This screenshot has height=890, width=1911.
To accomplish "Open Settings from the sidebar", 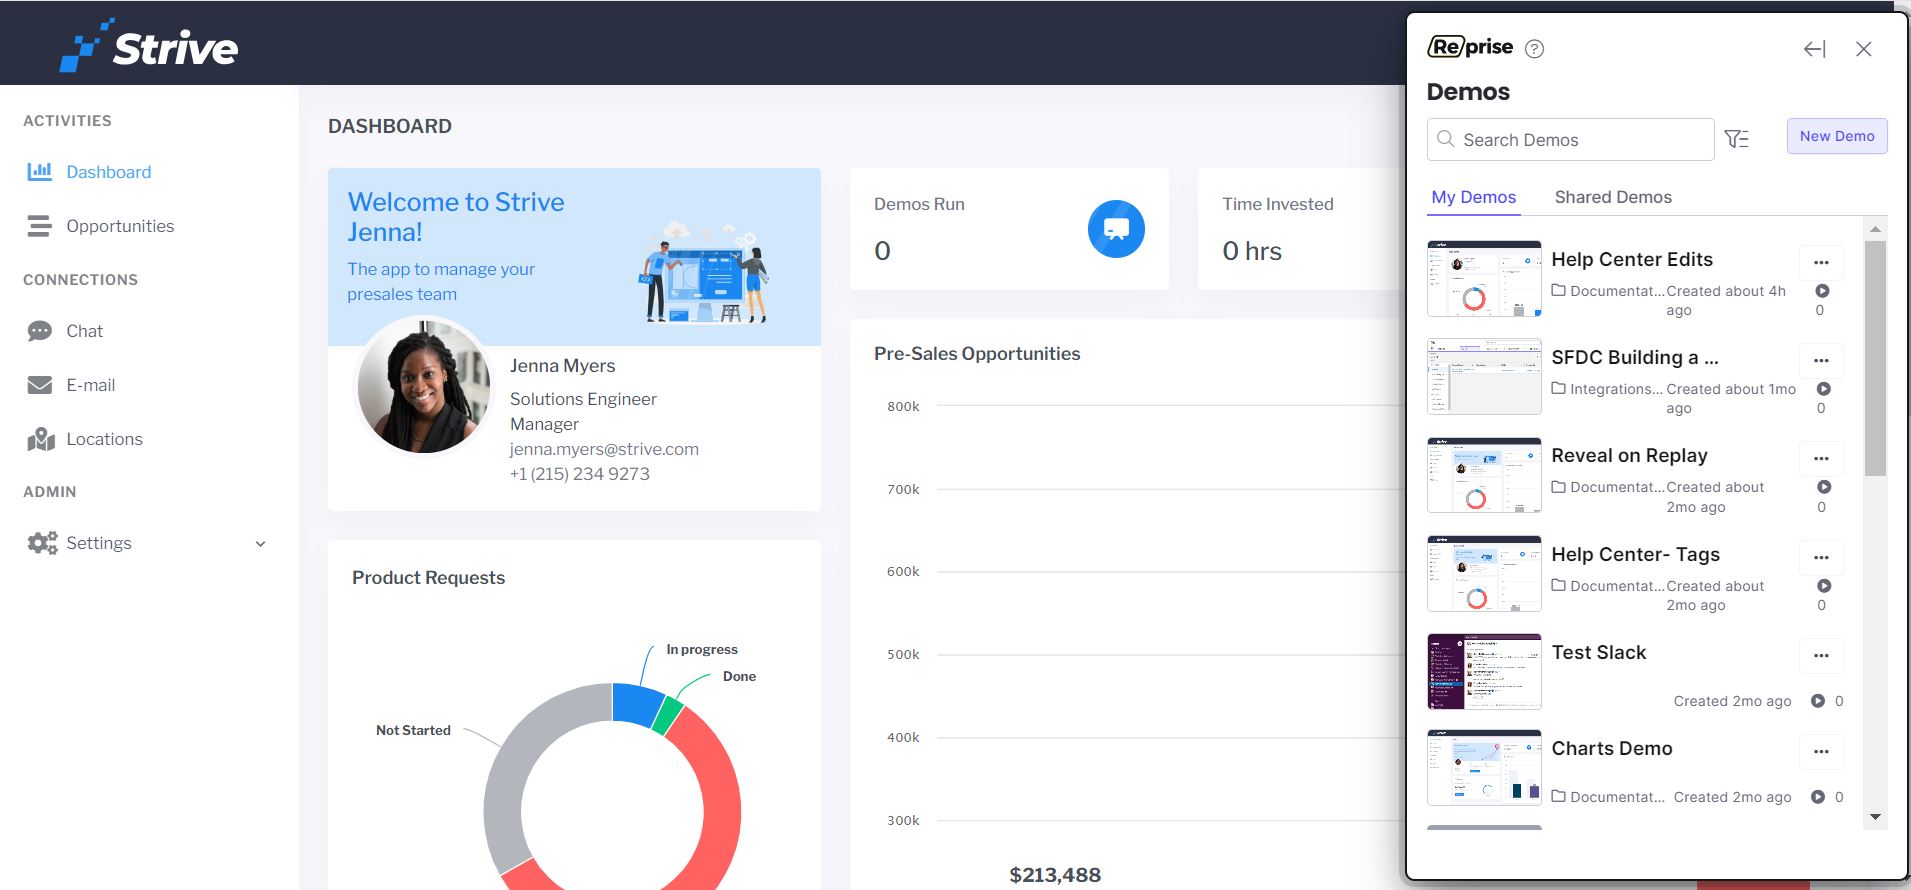I will [99, 543].
